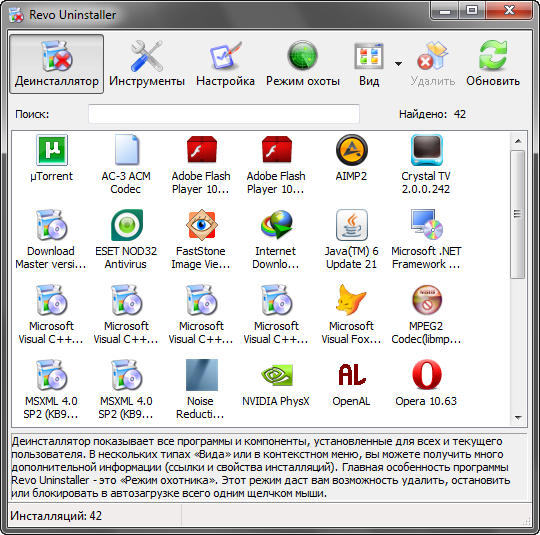Activate Режим охоты hunter mode
The height and width of the screenshot is (535, 540).
[x=303, y=64]
